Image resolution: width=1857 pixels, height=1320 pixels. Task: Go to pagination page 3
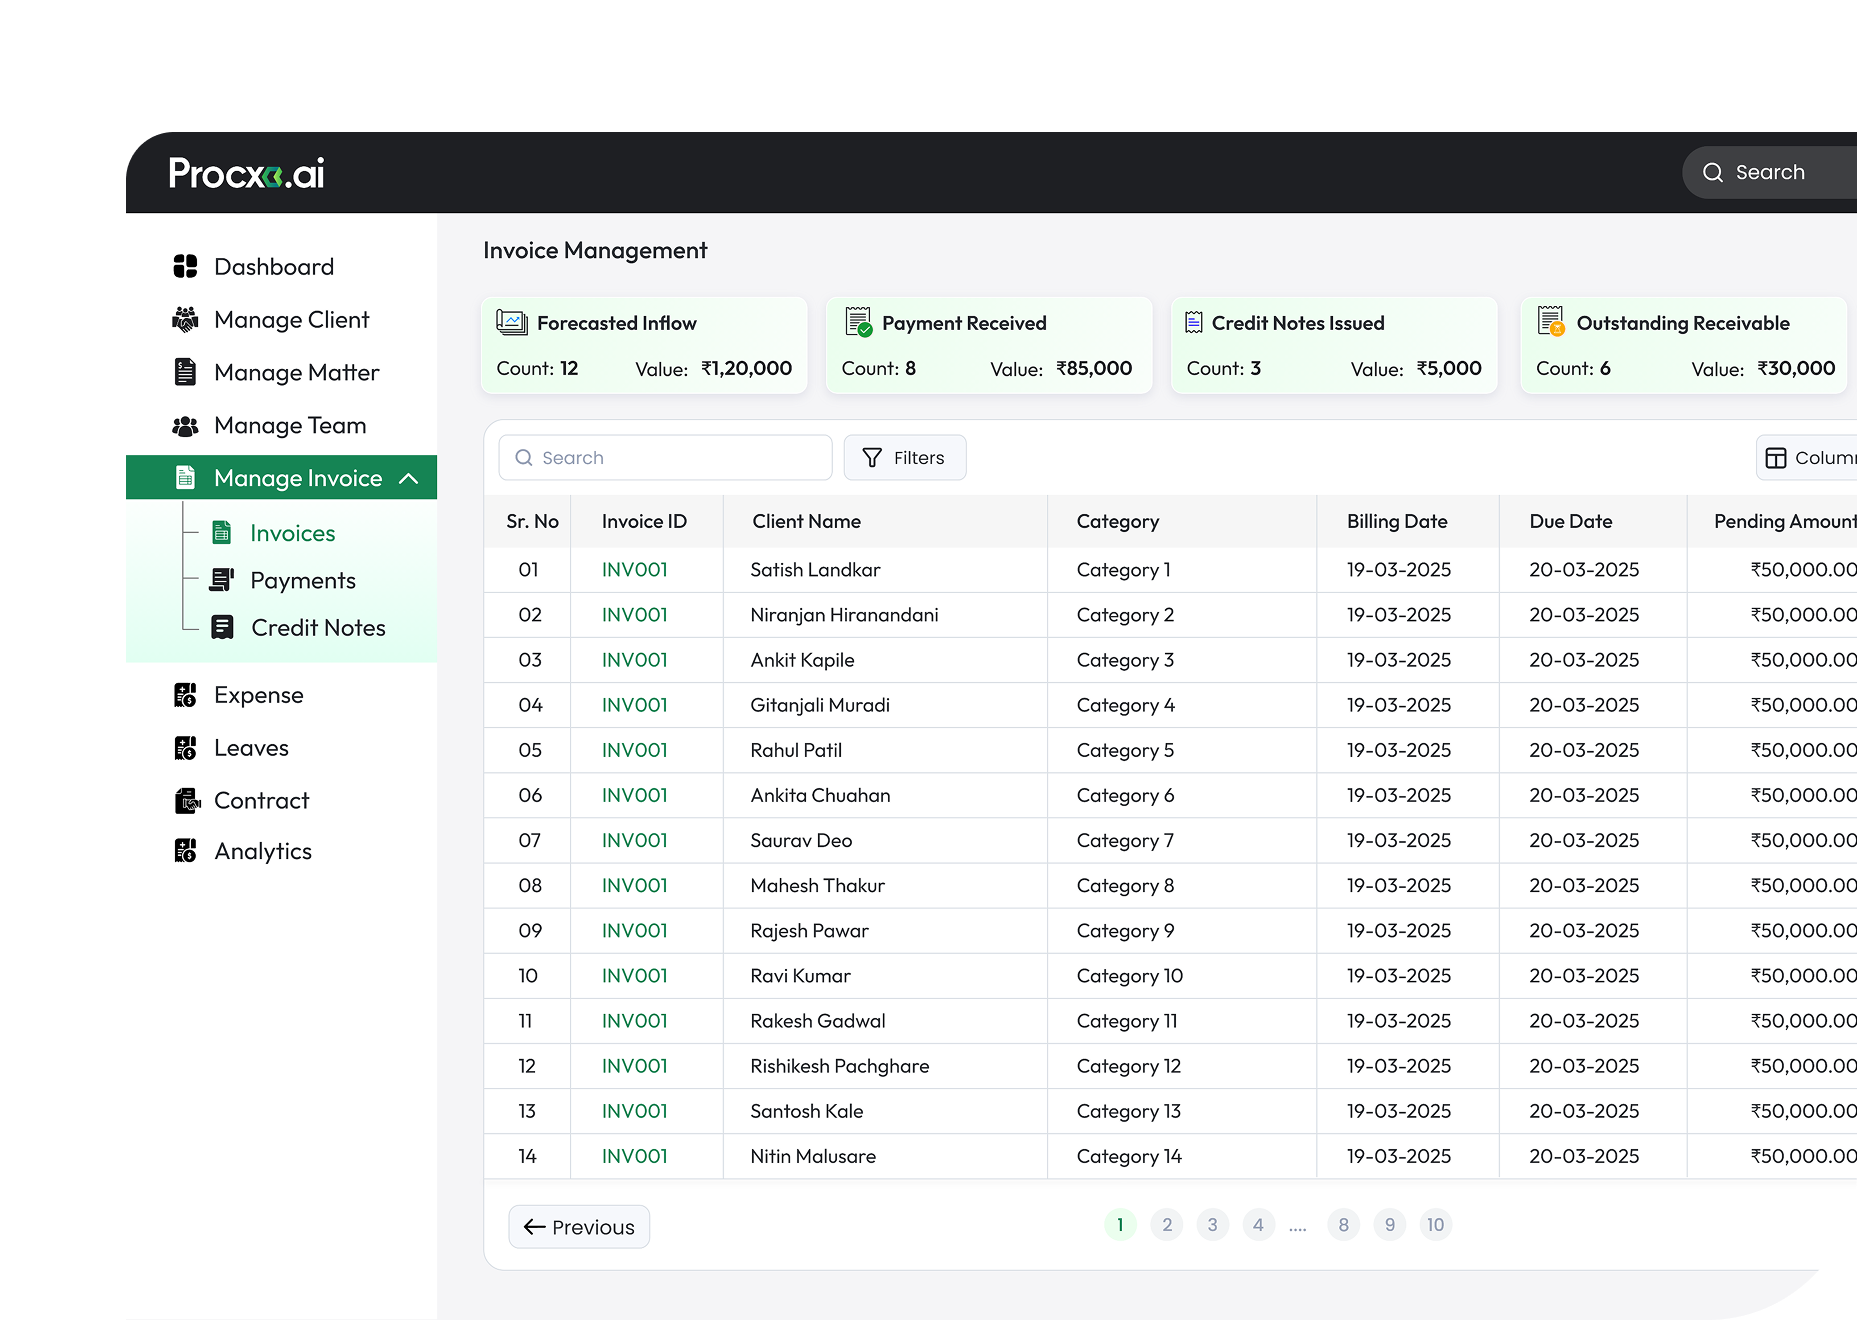(1213, 1225)
